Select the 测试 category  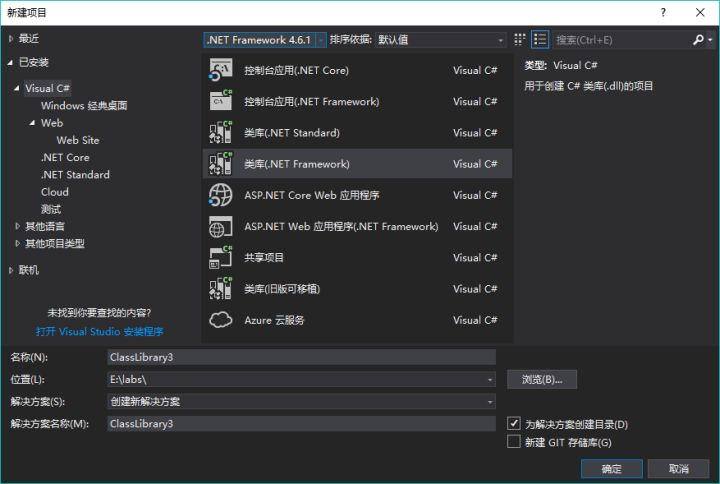[51, 209]
